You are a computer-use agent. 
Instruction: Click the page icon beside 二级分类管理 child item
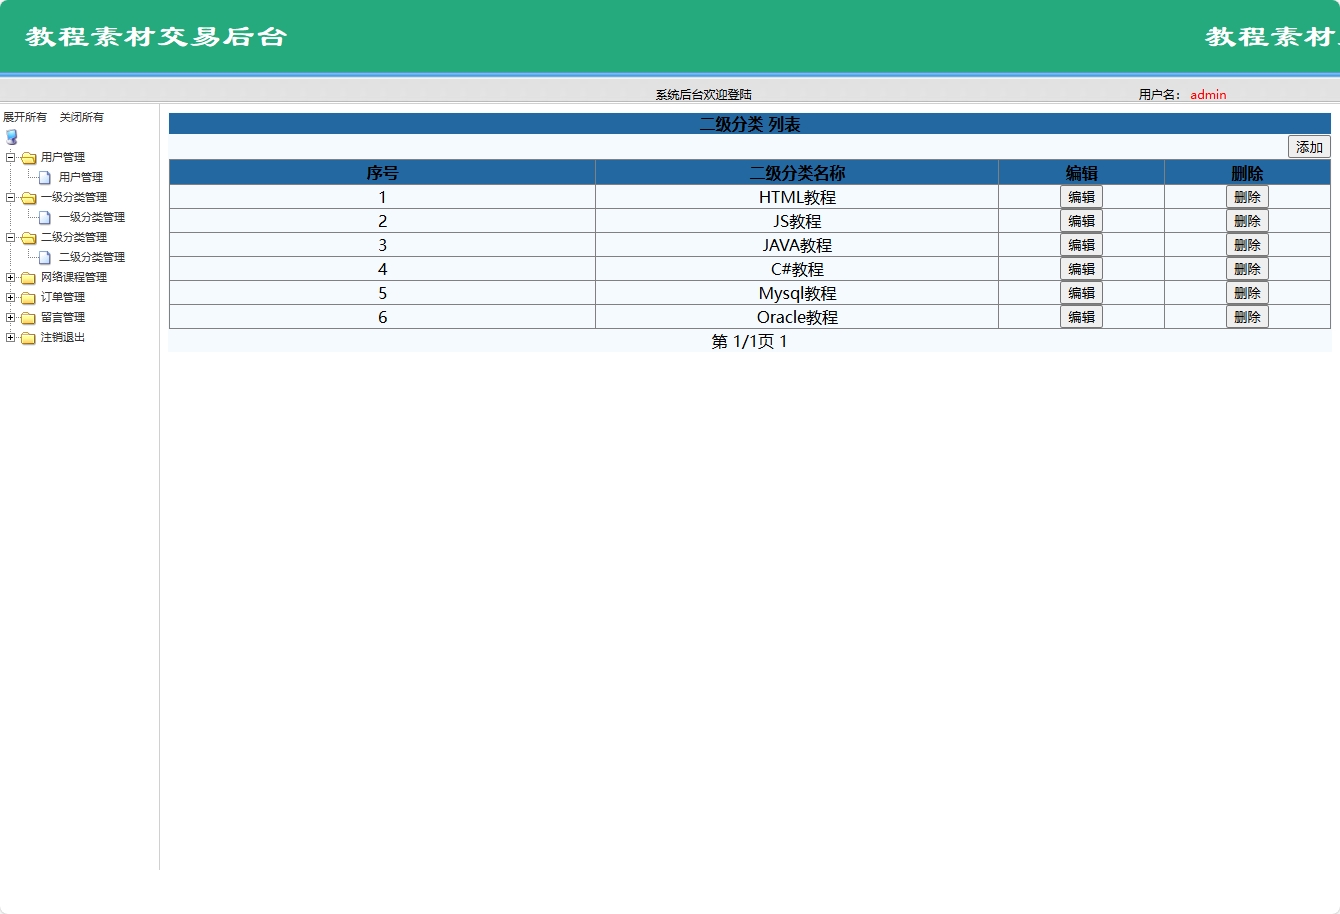pyautogui.click(x=45, y=257)
